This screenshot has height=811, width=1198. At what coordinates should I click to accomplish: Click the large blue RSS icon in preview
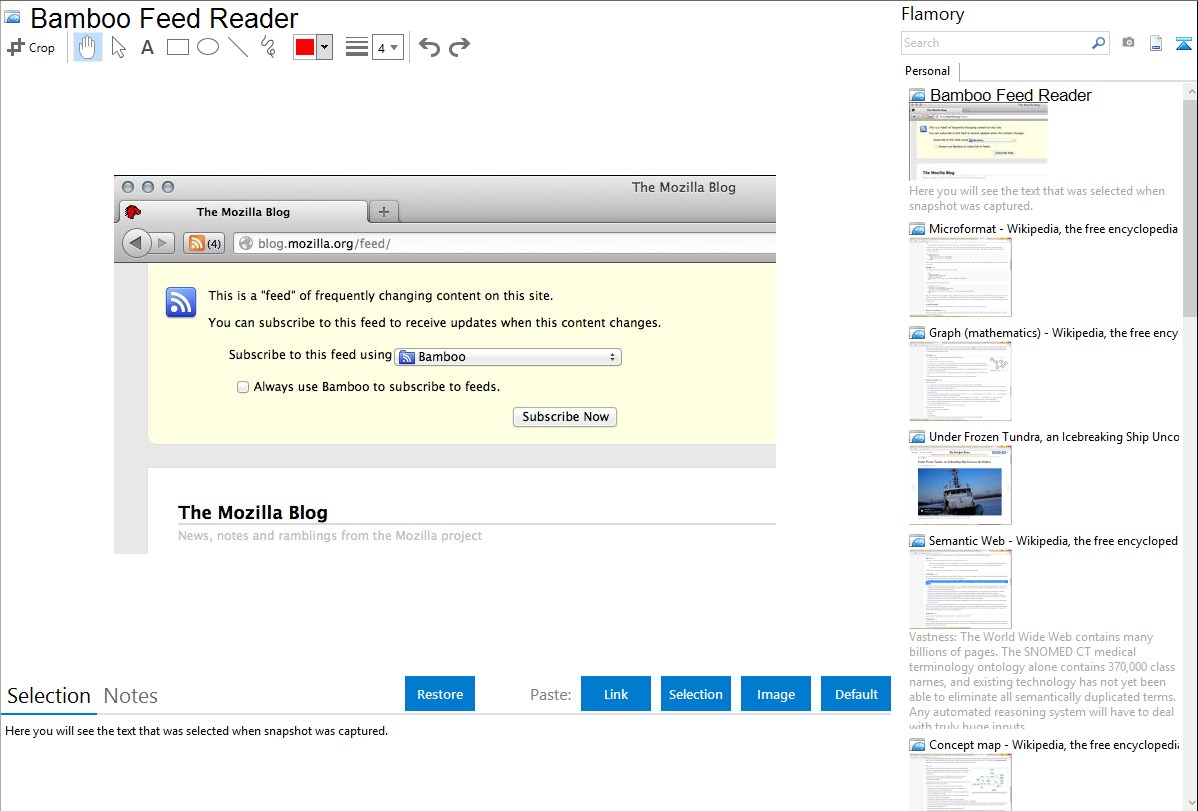181,302
